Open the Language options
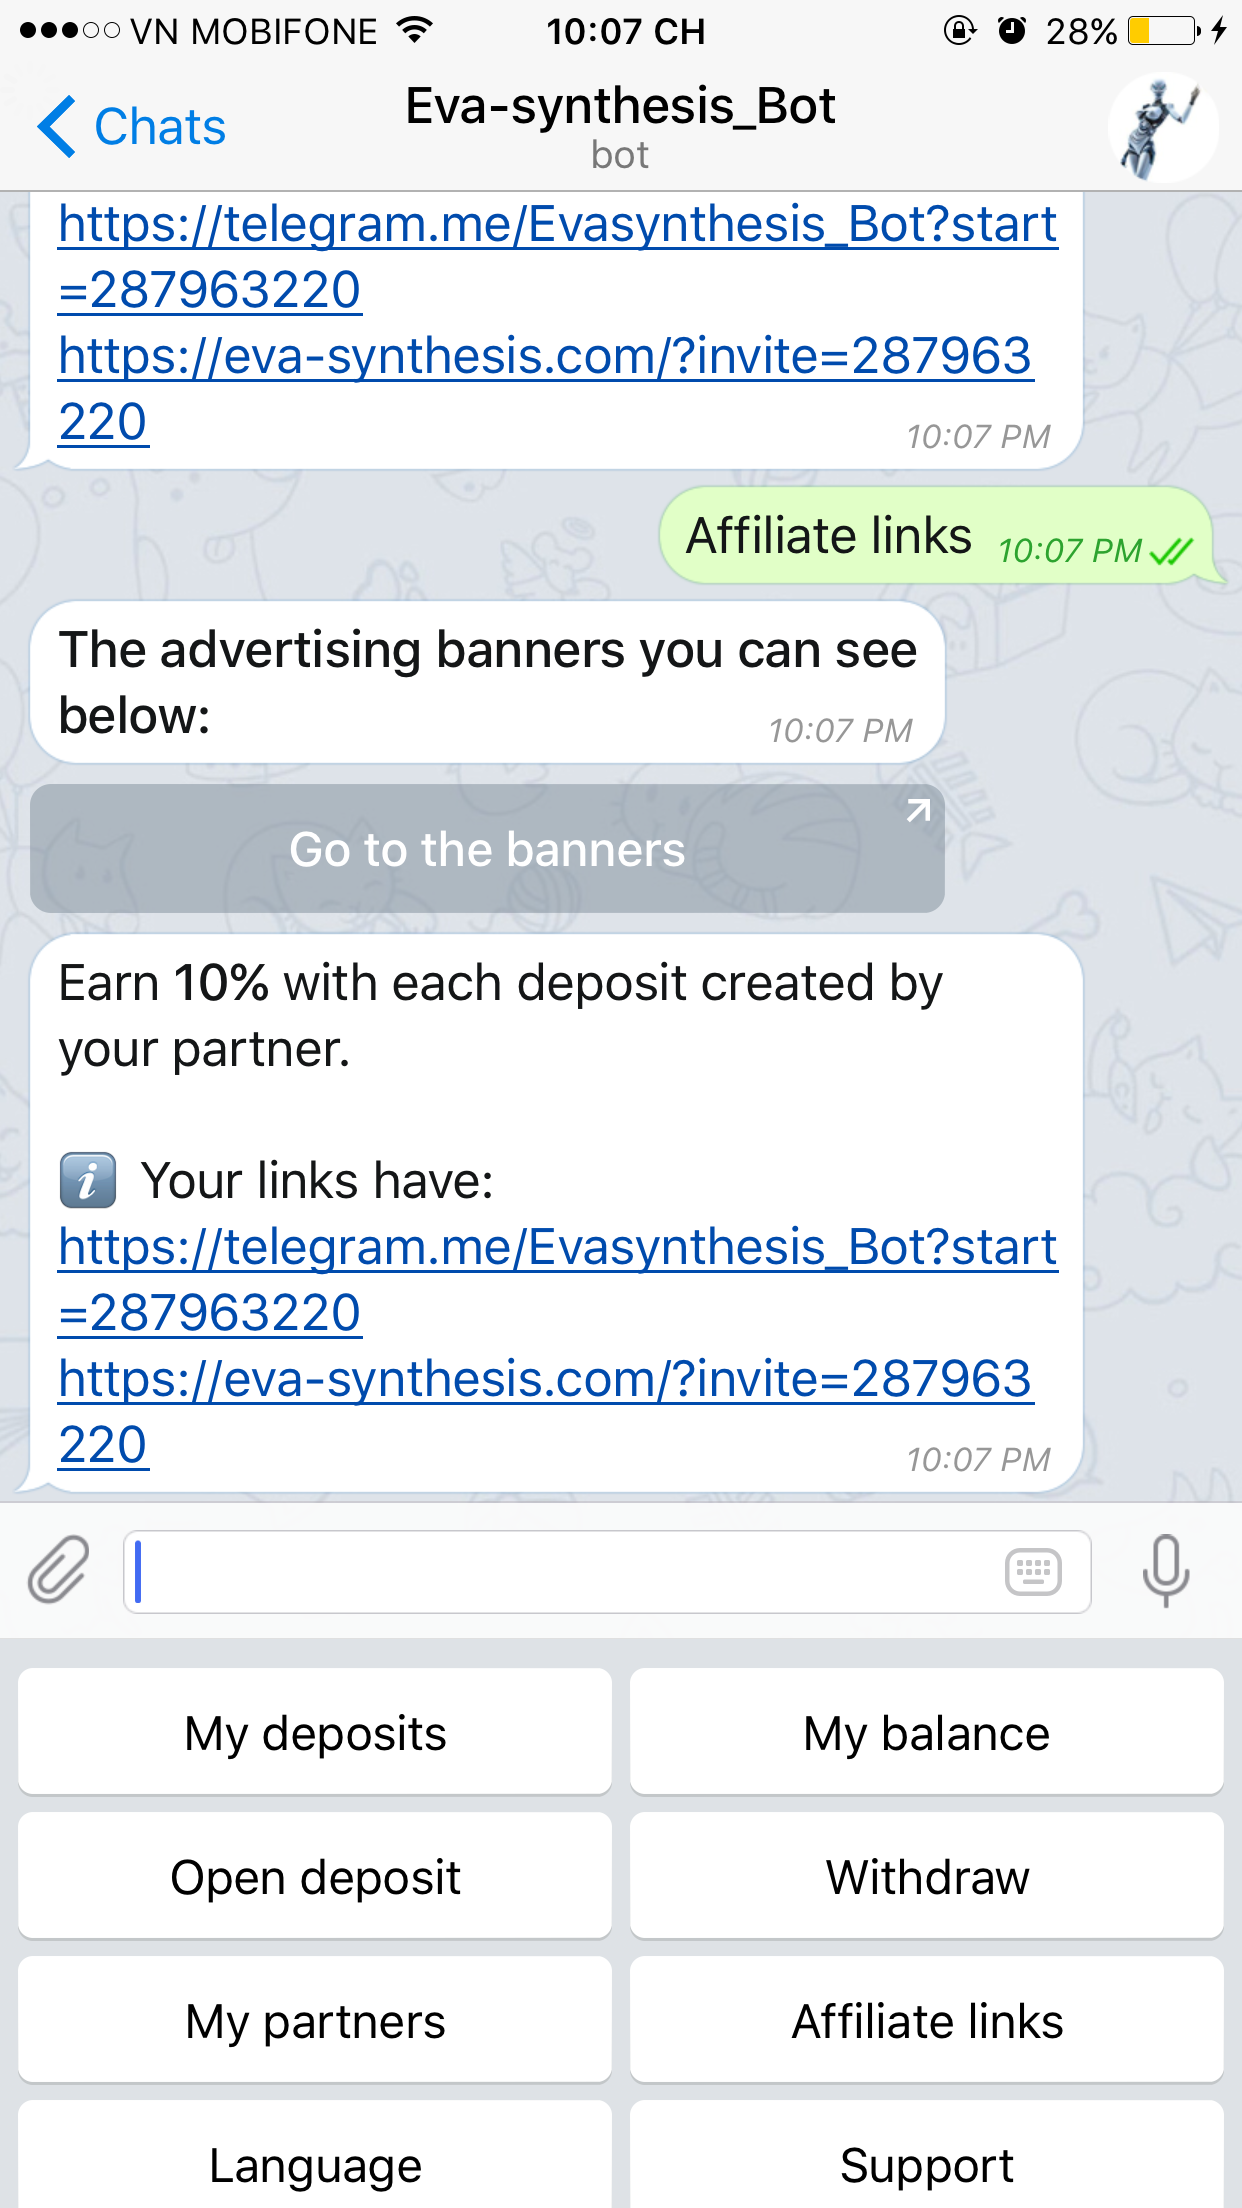Image resolution: width=1242 pixels, height=2208 pixels. pyautogui.click(x=315, y=2160)
